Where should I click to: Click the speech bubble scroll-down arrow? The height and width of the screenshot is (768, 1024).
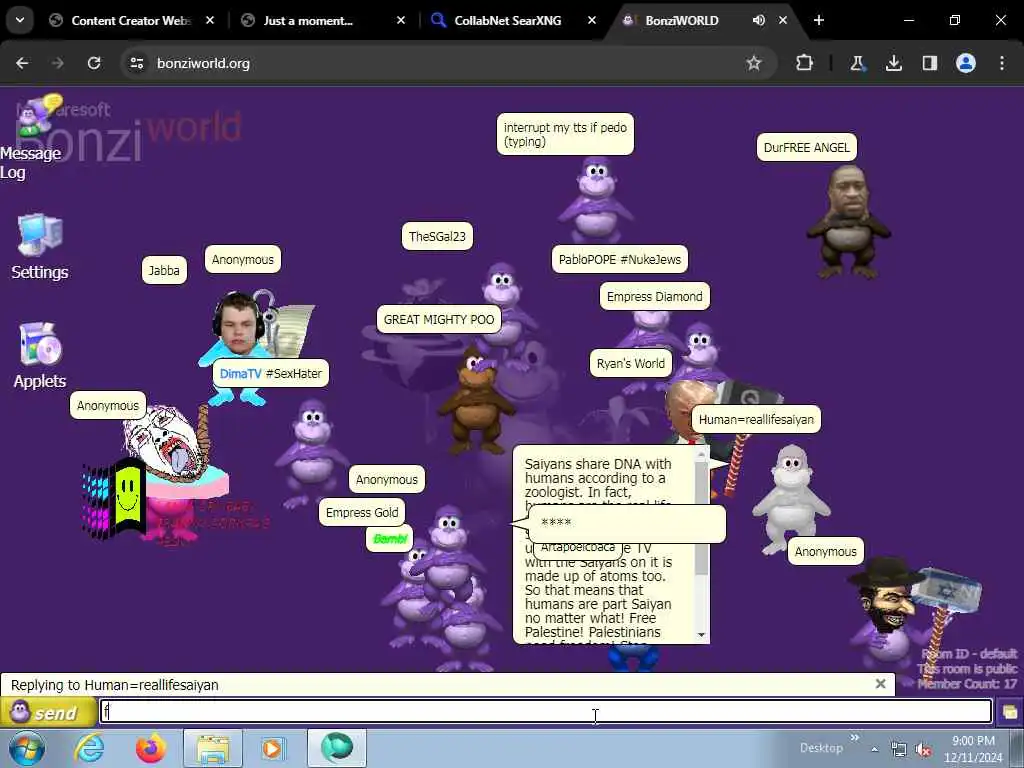pyautogui.click(x=702, y=635)
